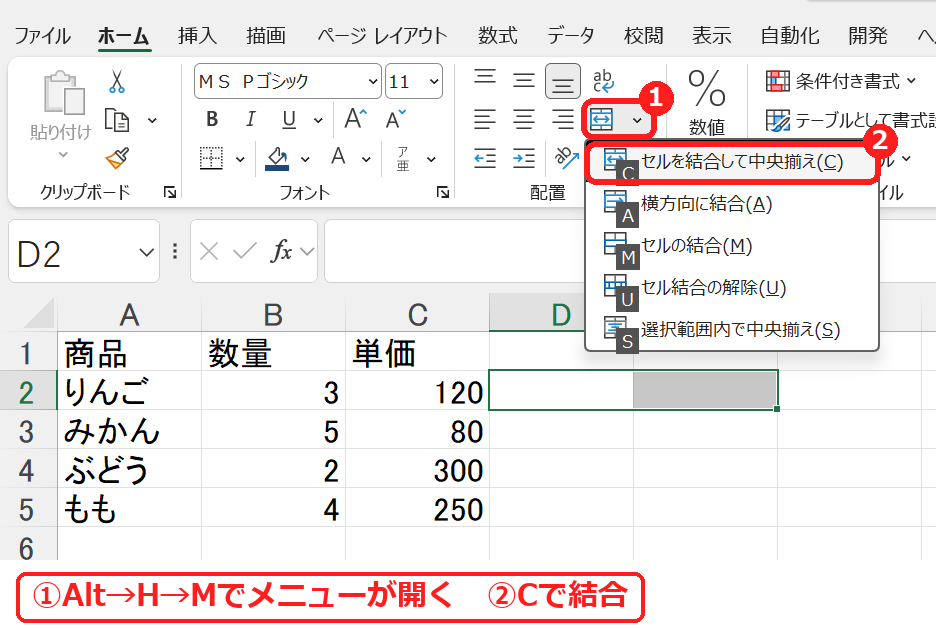Expand the Name Box dropdown arrow
The height and width of the screenshot is (630, 936).
coord(146,253)
